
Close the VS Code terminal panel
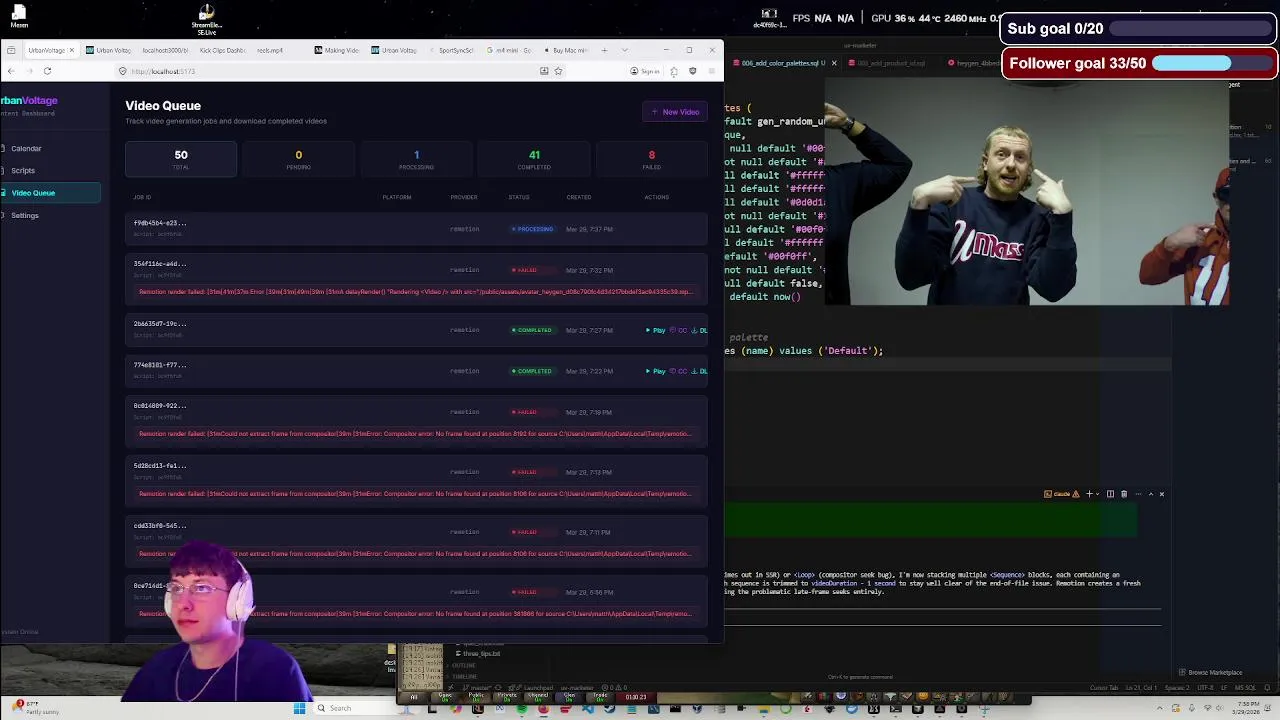[x=1162, y=494]
